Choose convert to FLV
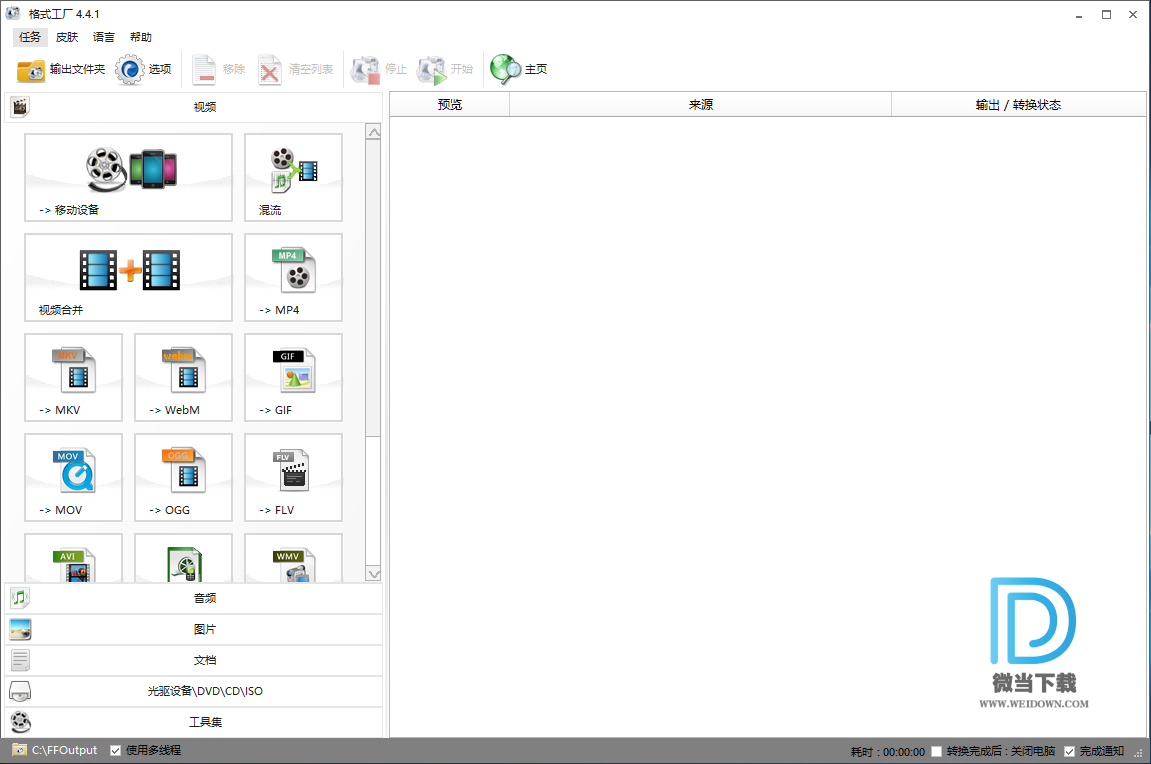The height and width of the screenshot is (764, 1151). pos(294,477)
